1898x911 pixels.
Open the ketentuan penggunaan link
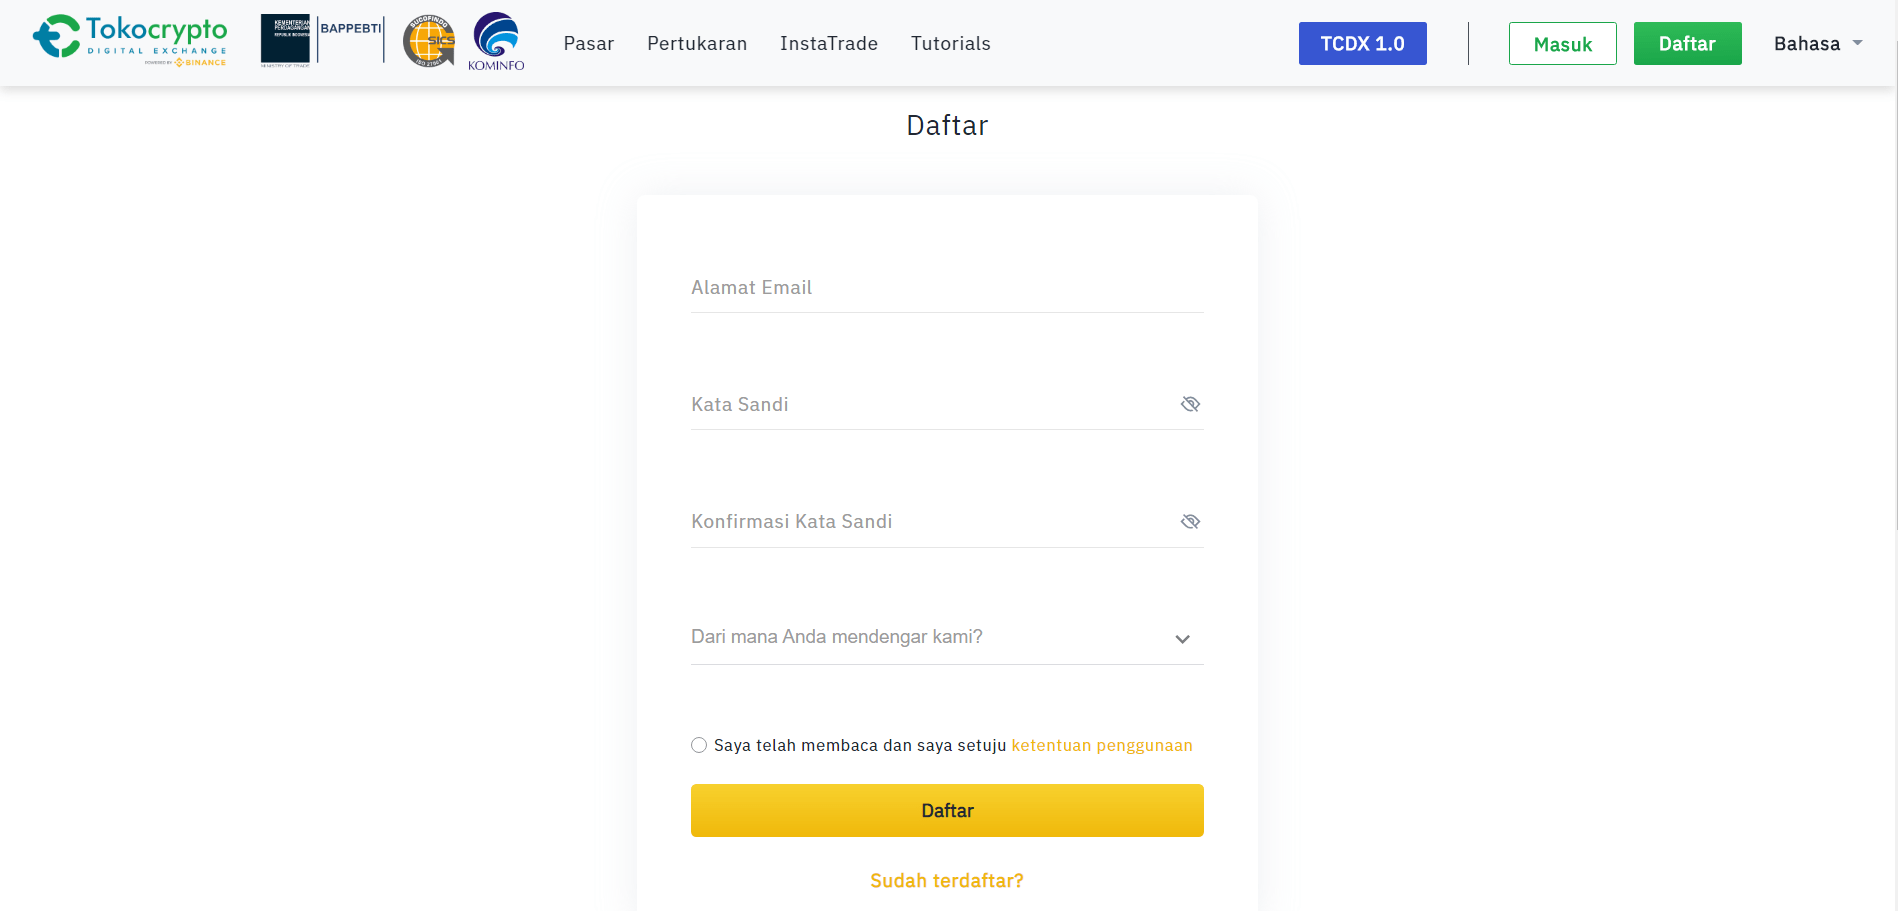pos(1101,745)
